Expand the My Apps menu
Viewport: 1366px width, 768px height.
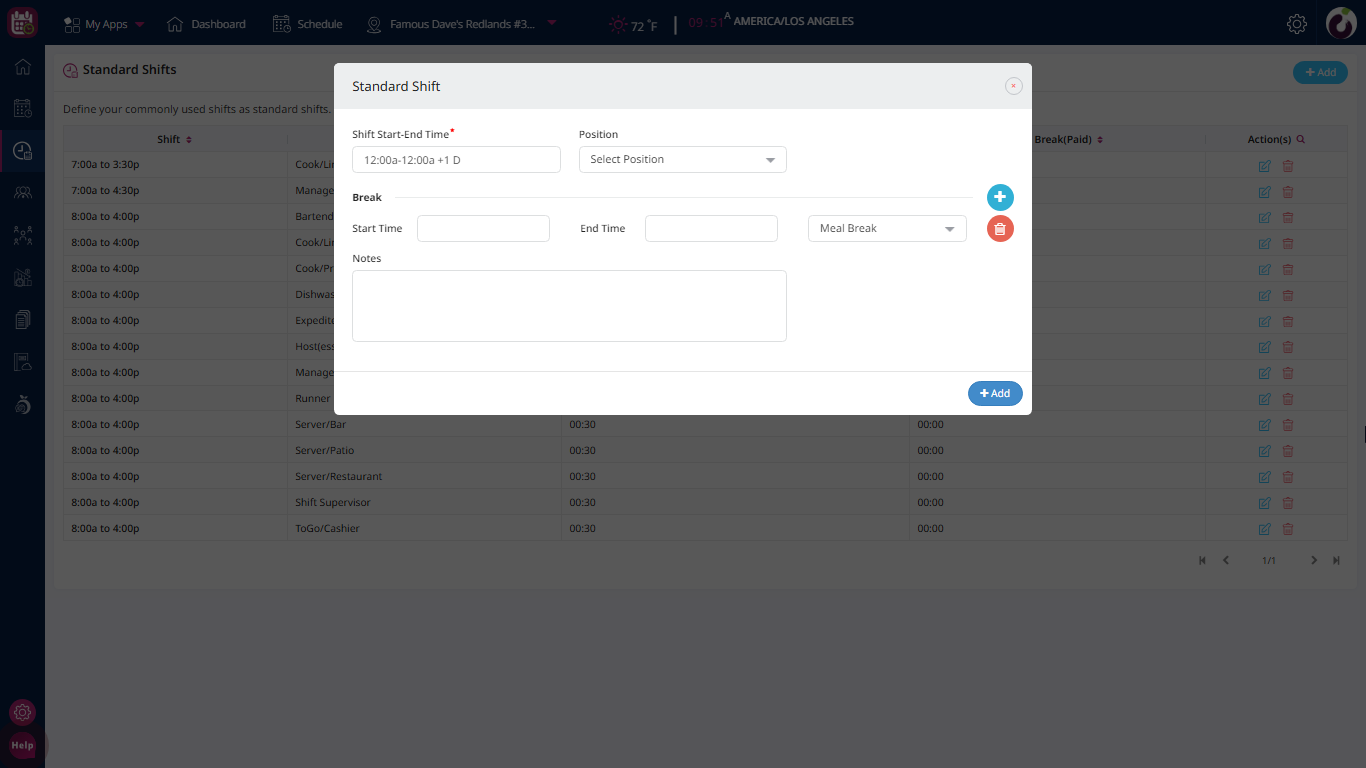[105, 24]
